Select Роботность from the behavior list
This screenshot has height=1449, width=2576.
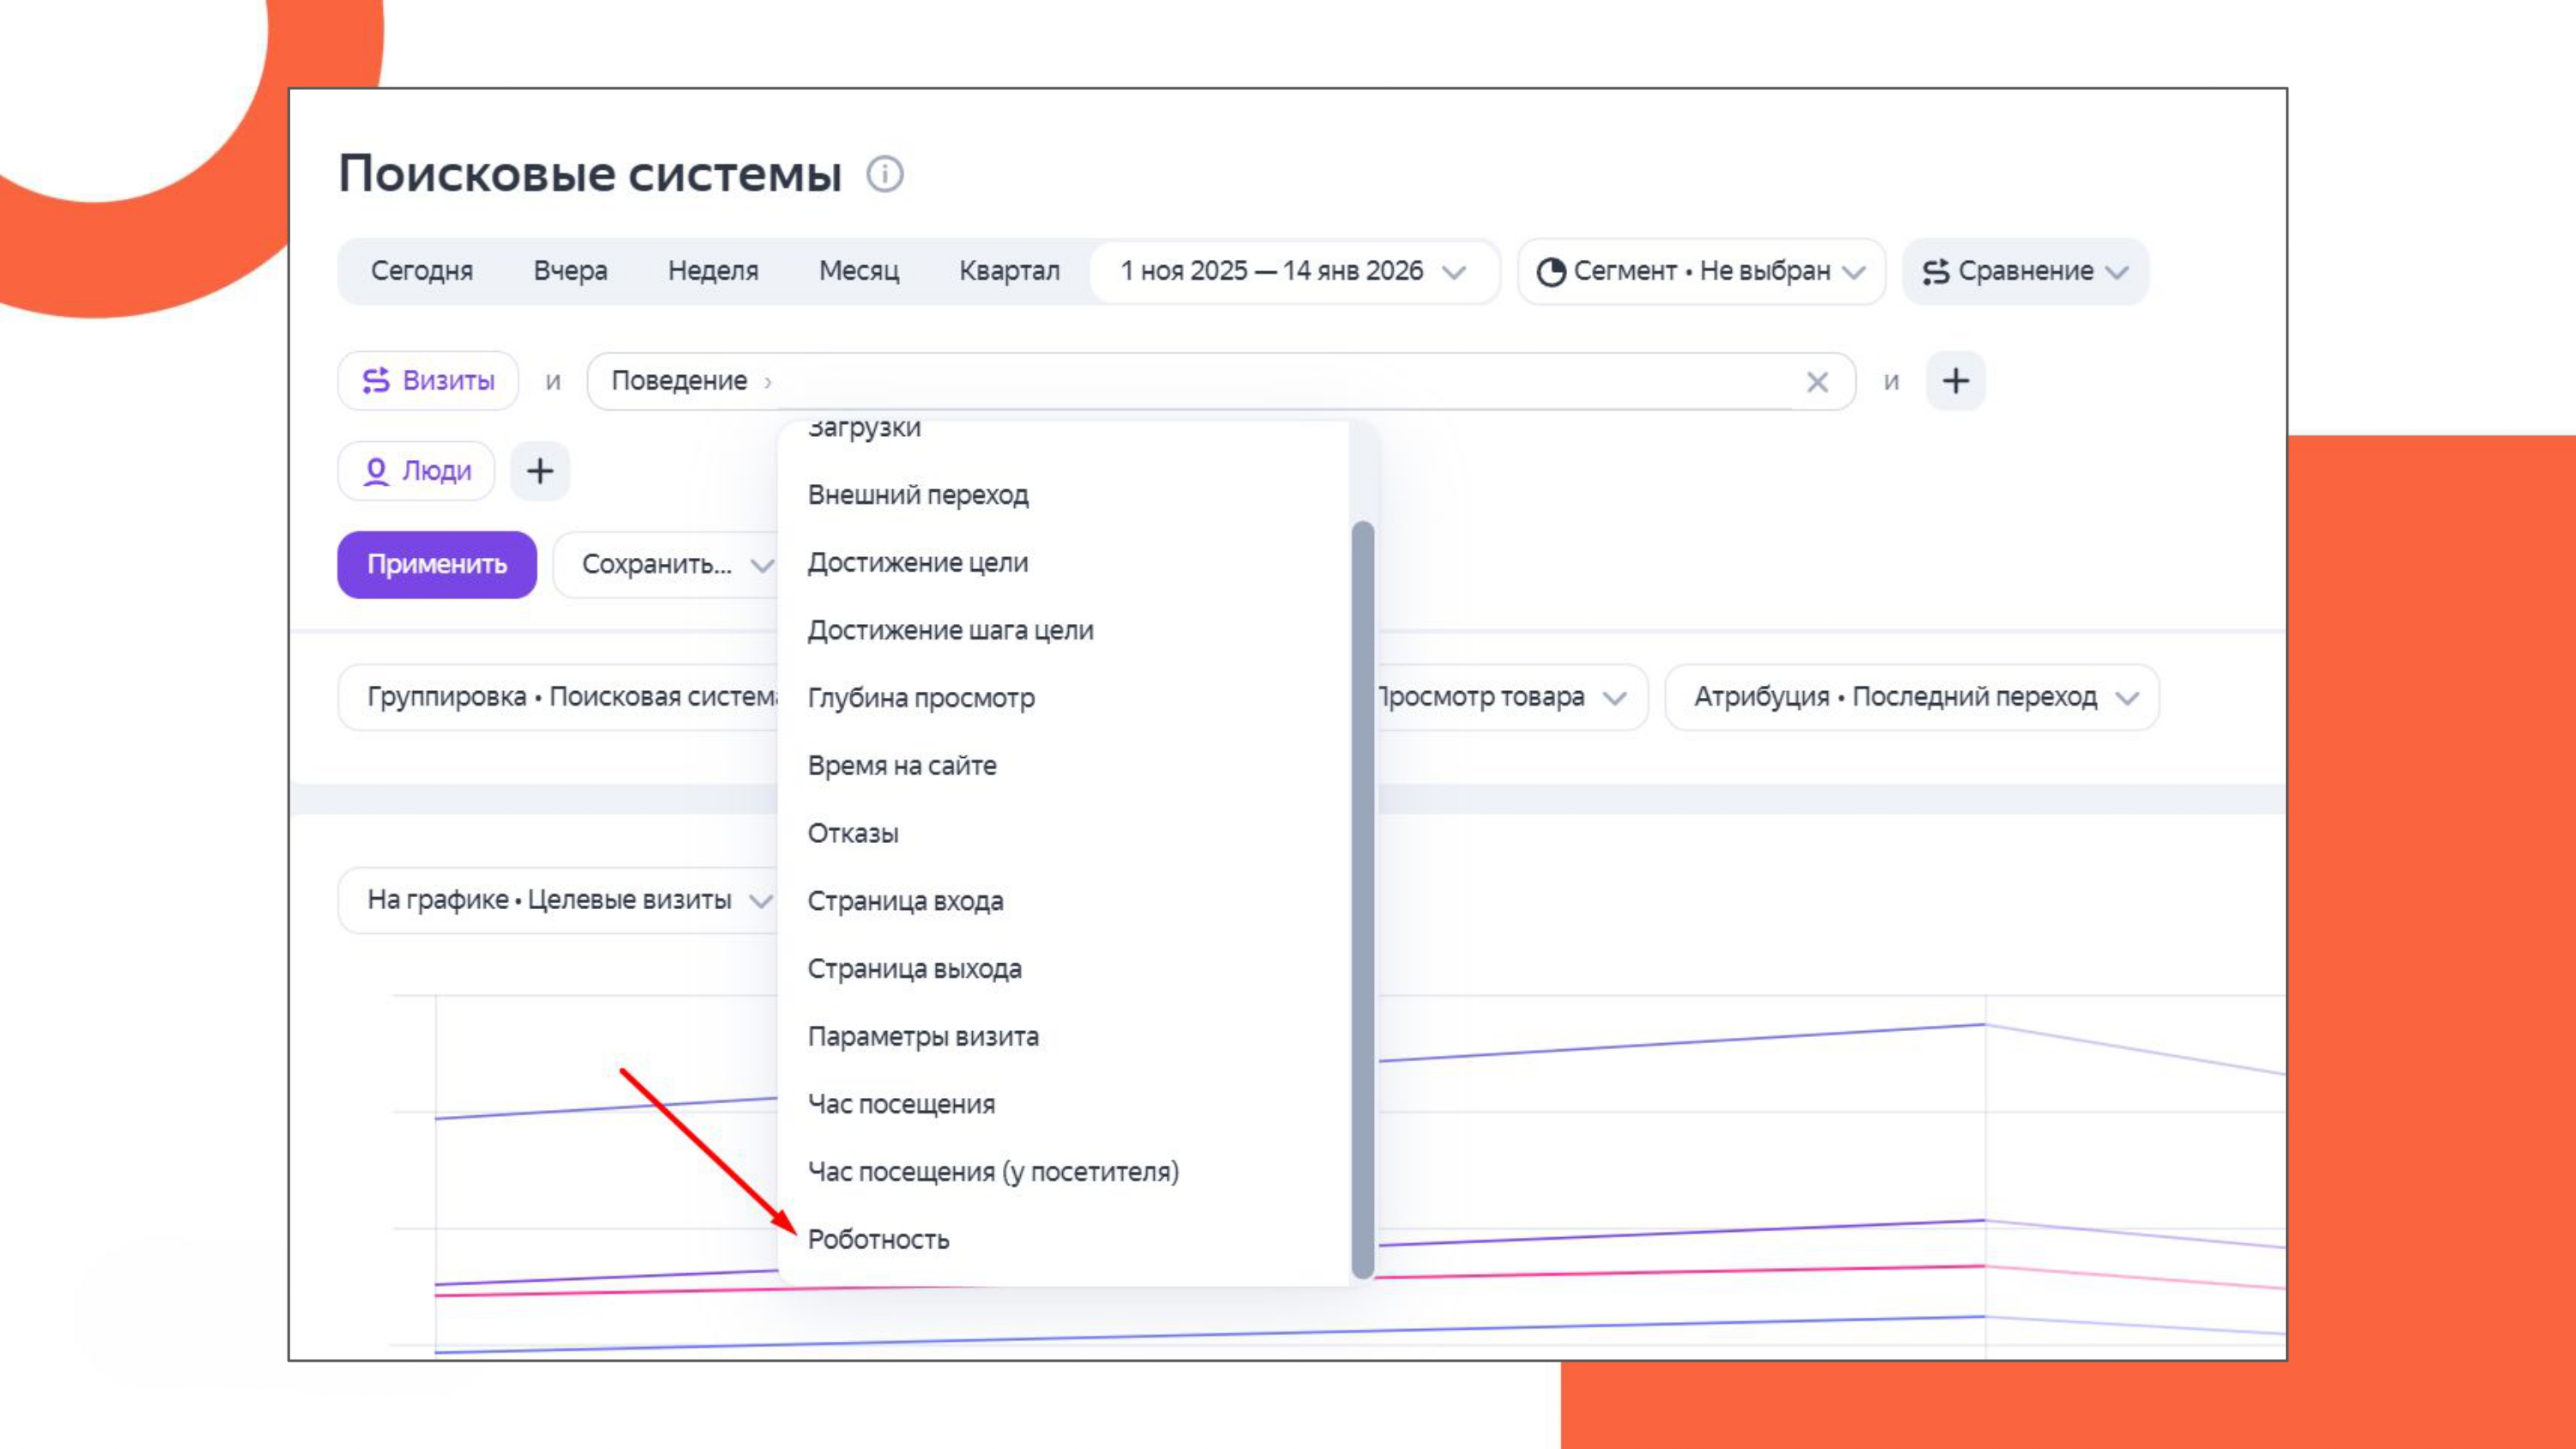[x=878, y=1239]
